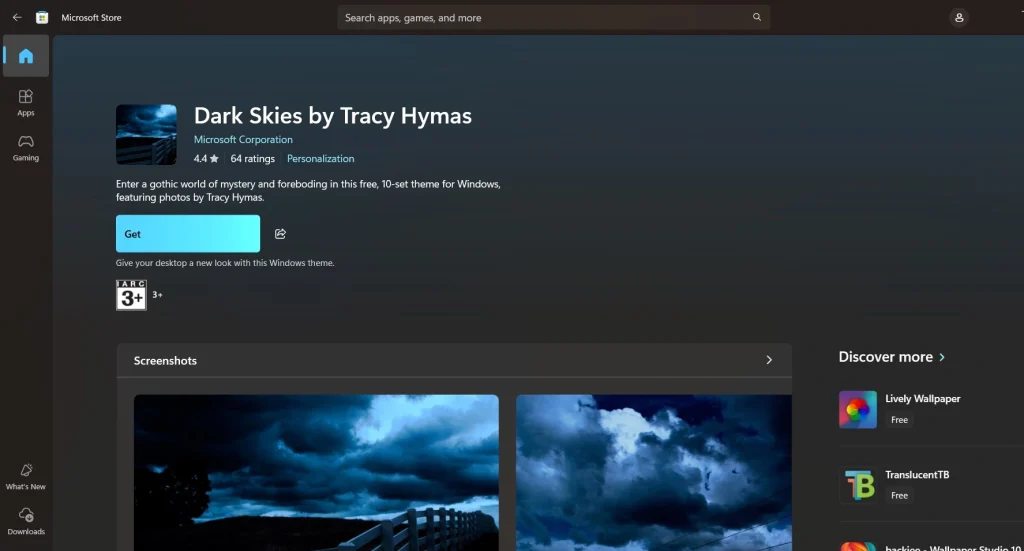Open Microsoft Corporation publisher link
This screenshot has height=551, width=1024.
click(243, 140)
